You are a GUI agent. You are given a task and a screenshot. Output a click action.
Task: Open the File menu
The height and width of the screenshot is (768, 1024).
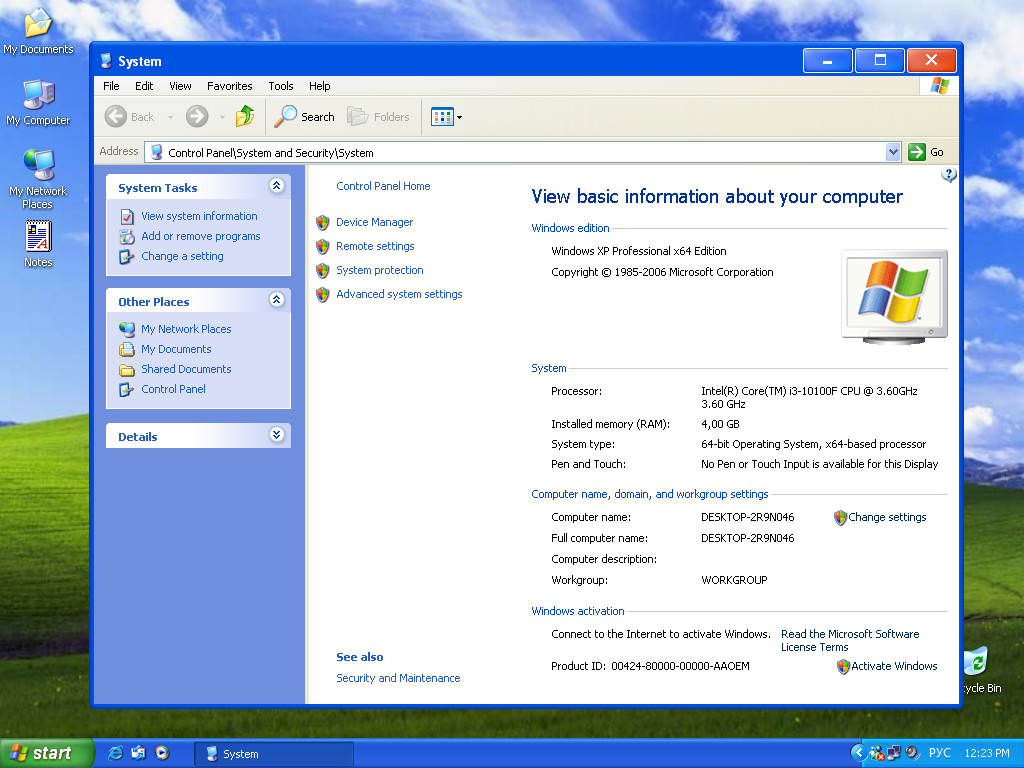111,86
